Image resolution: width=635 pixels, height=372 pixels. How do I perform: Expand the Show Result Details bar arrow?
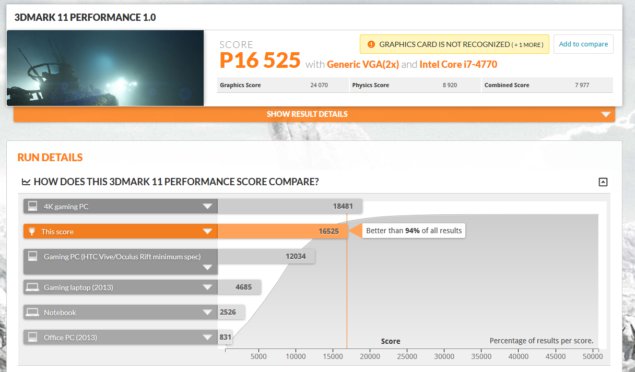605,115
